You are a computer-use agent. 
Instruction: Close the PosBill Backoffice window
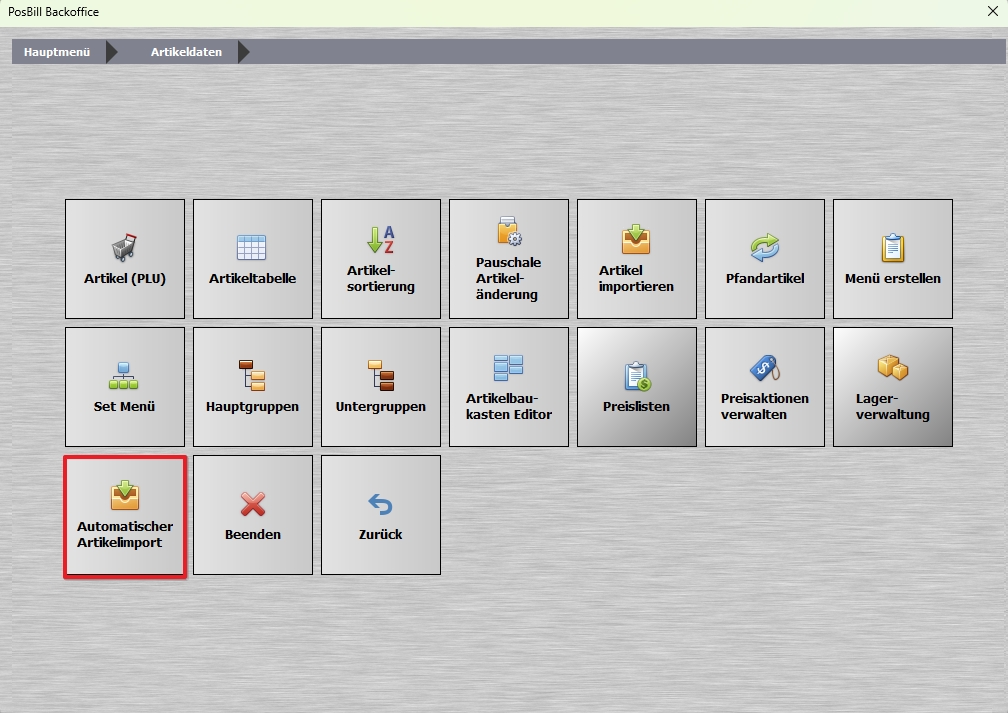click(993, 12)
